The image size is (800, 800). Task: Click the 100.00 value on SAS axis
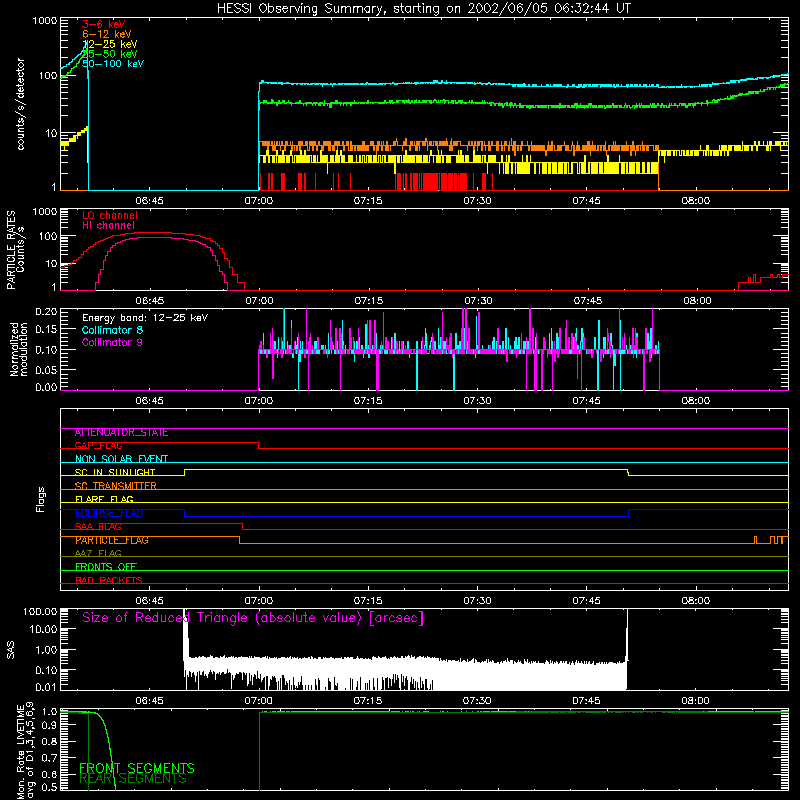[40, 611]
